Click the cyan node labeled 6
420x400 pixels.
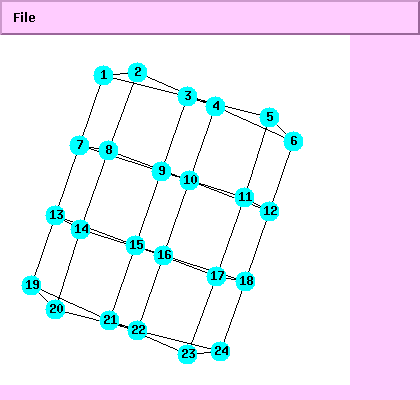coord(293,141)
